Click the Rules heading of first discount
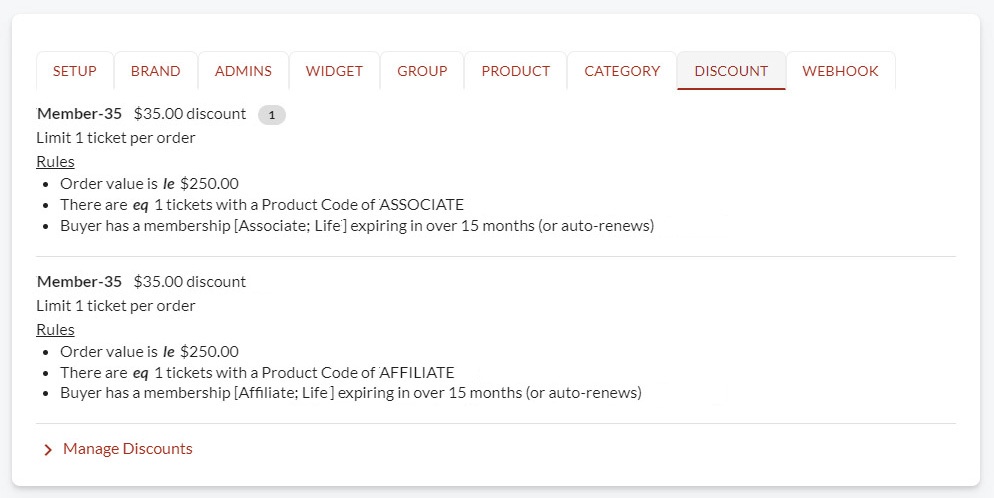 click(x=55, y=162)
